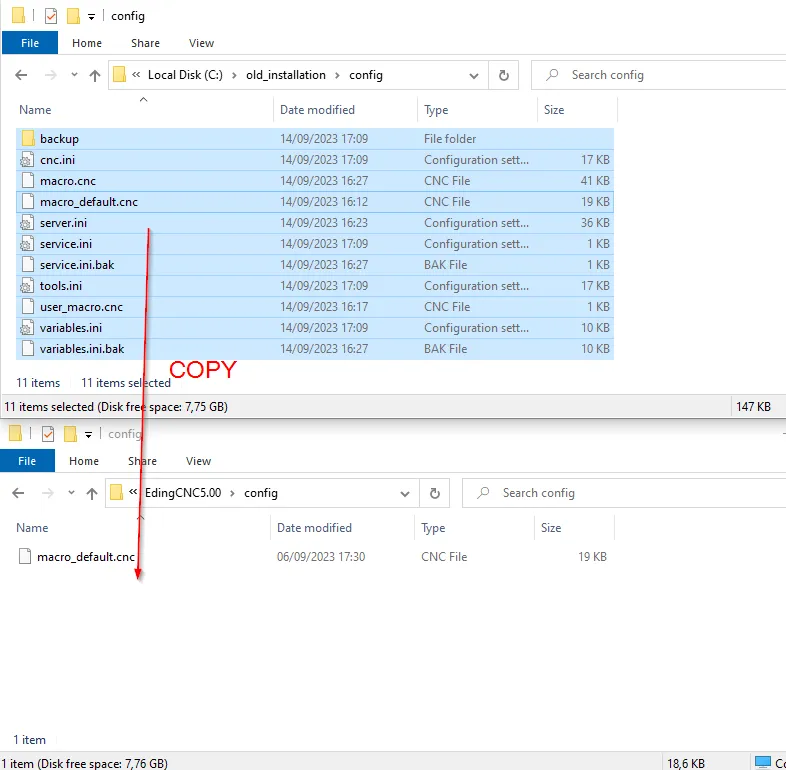Select service.ini.bak file icon
This screenshot has width=786, height=770.
click(28, 265)
